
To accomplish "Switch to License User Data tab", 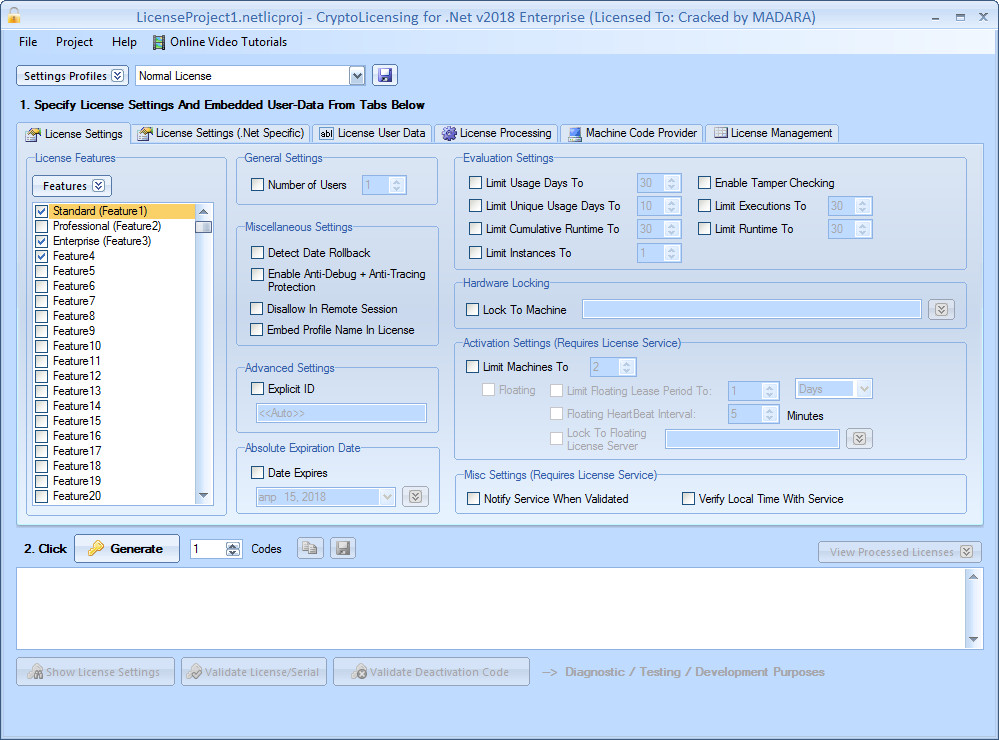I will coord(372,133).
